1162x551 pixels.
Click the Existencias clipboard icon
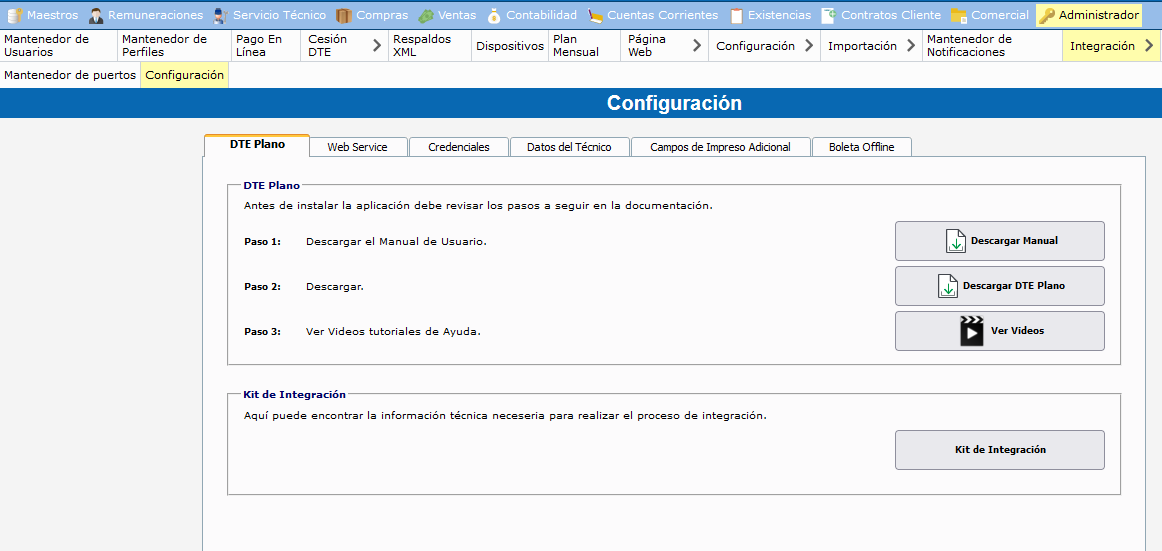click(x=737, y=15)
